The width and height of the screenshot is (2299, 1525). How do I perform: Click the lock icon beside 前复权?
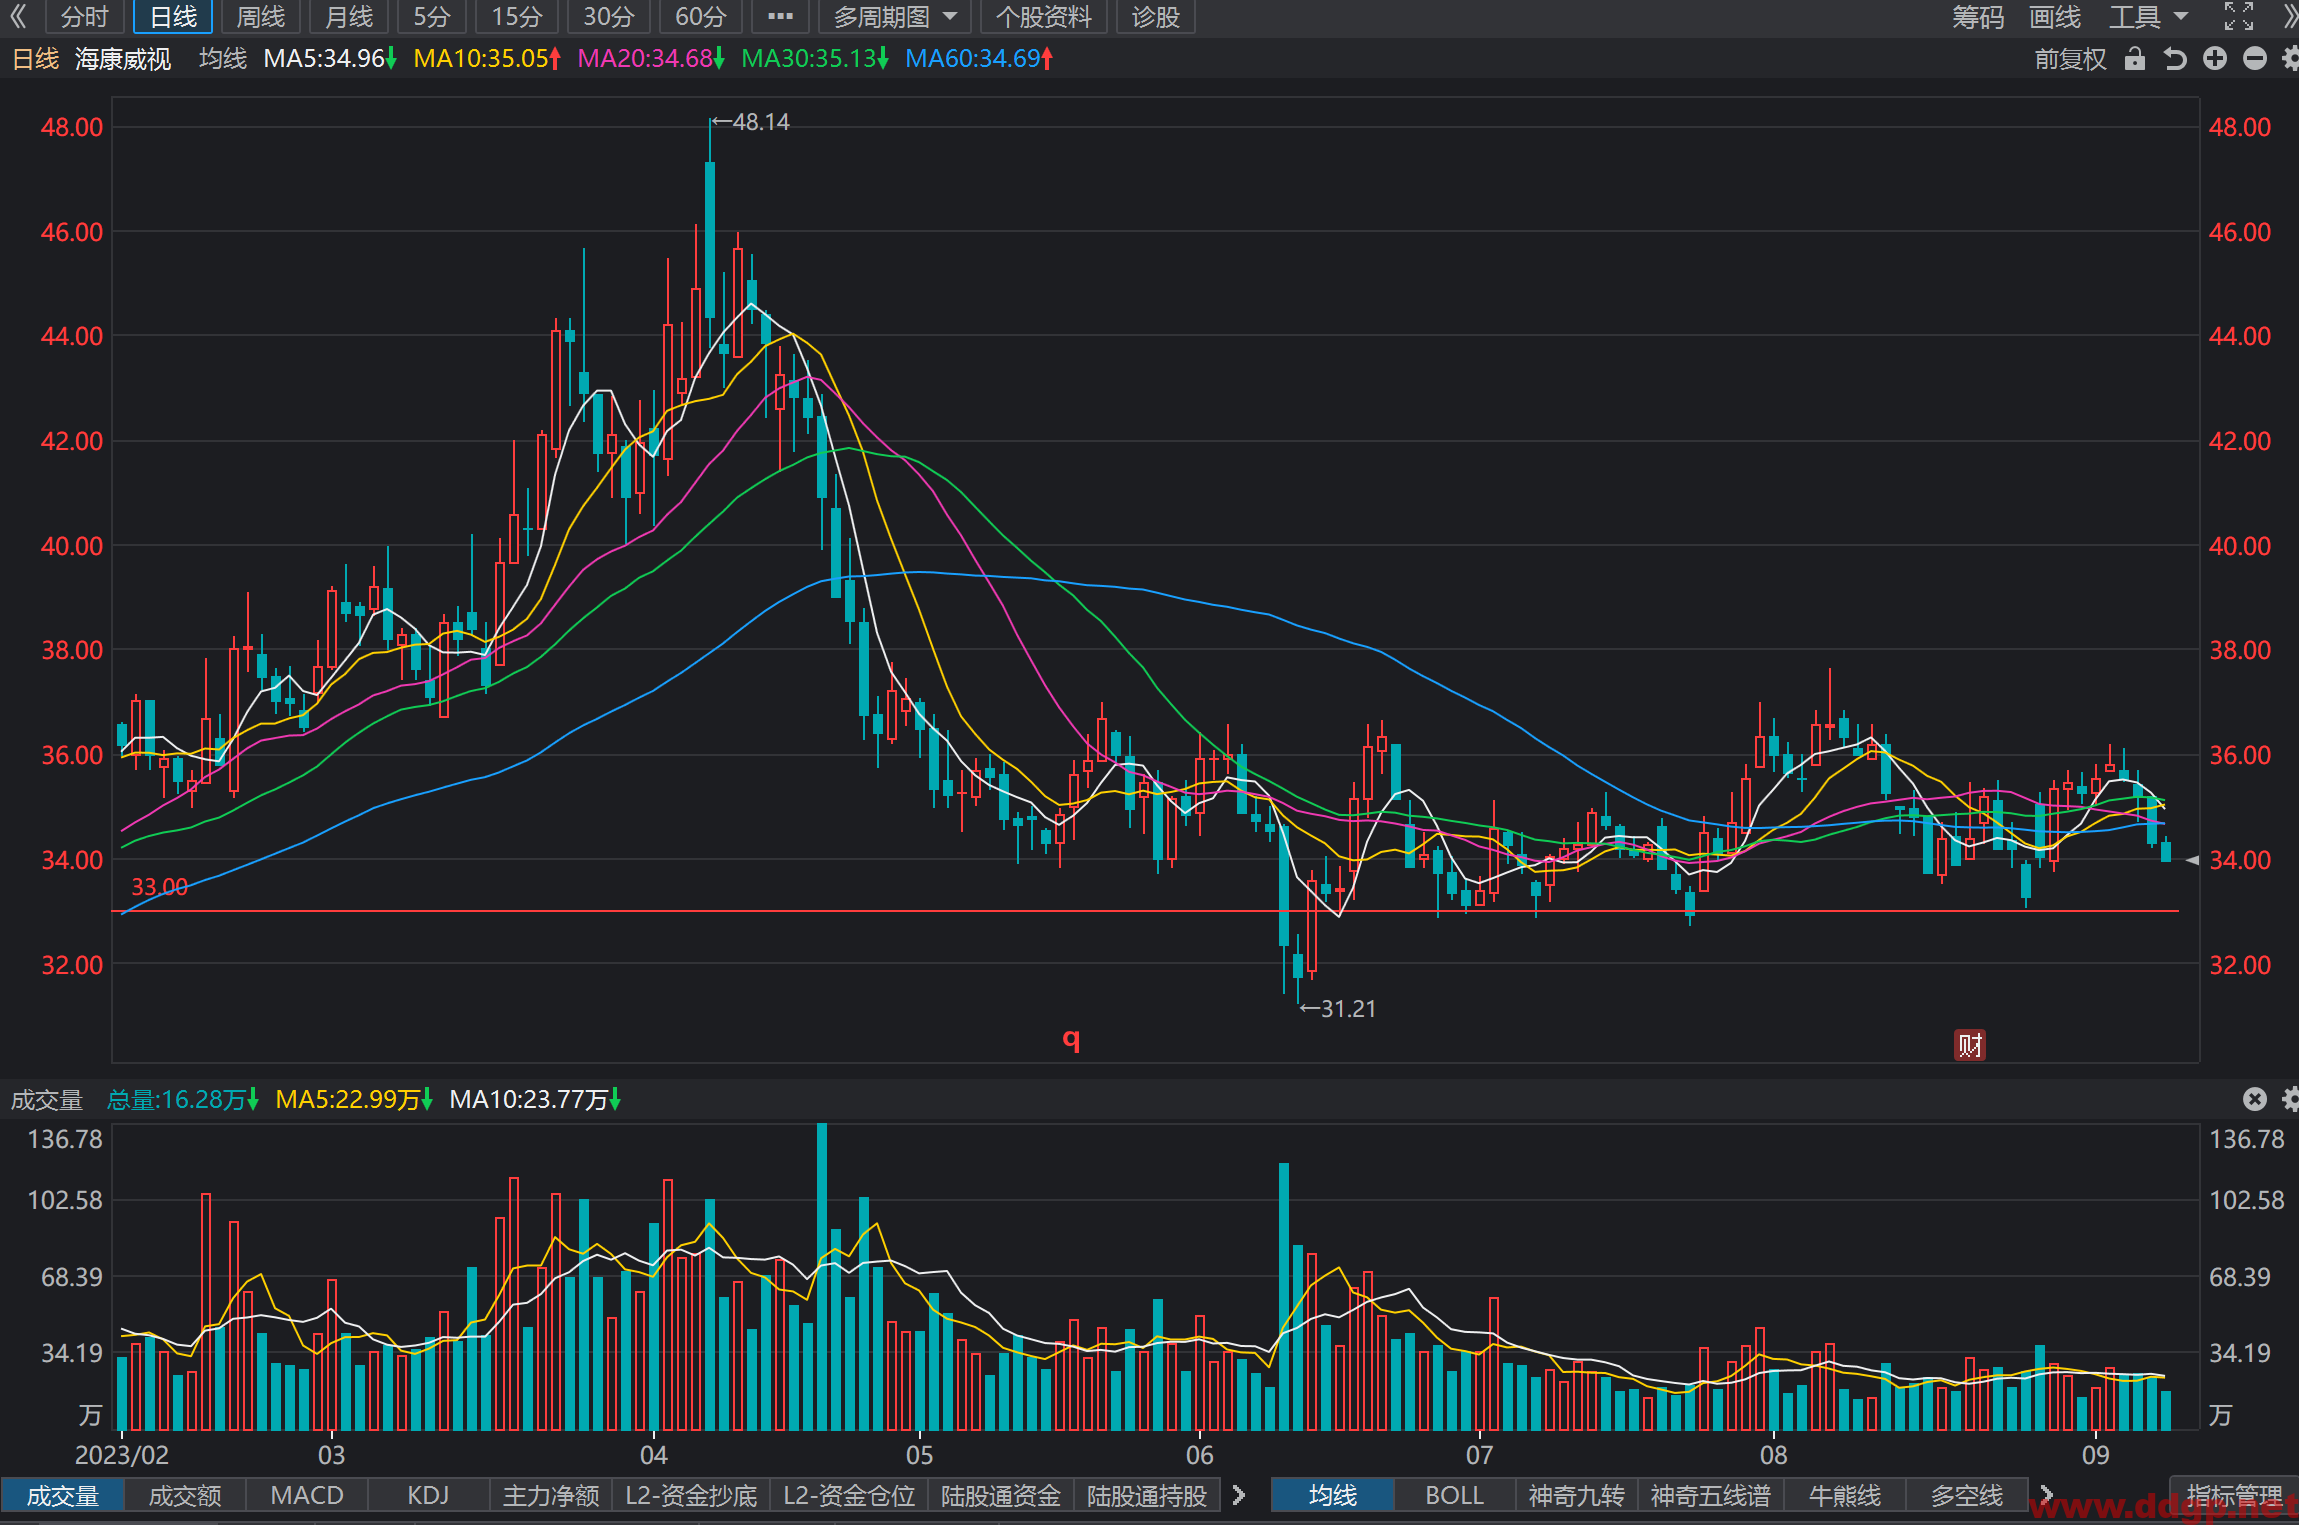pos(2134,59)
